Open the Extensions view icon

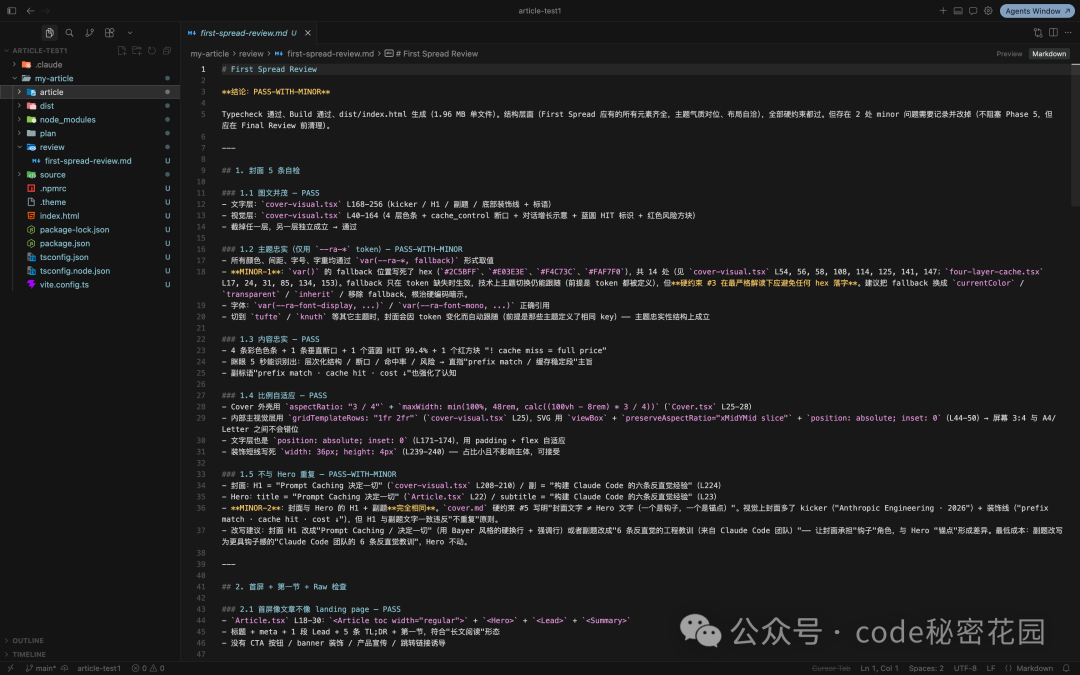pos(110,32)
